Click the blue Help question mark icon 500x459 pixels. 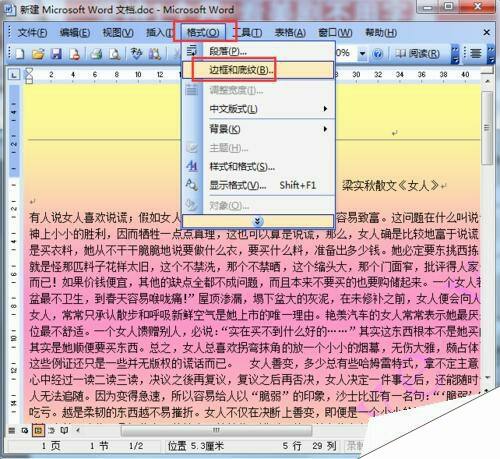377,53
